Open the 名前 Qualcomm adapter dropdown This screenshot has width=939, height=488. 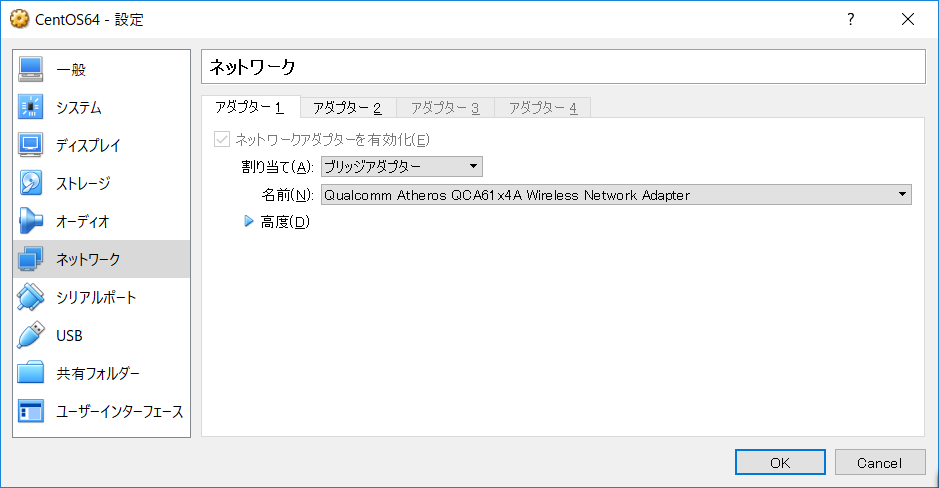pos(616,195)
